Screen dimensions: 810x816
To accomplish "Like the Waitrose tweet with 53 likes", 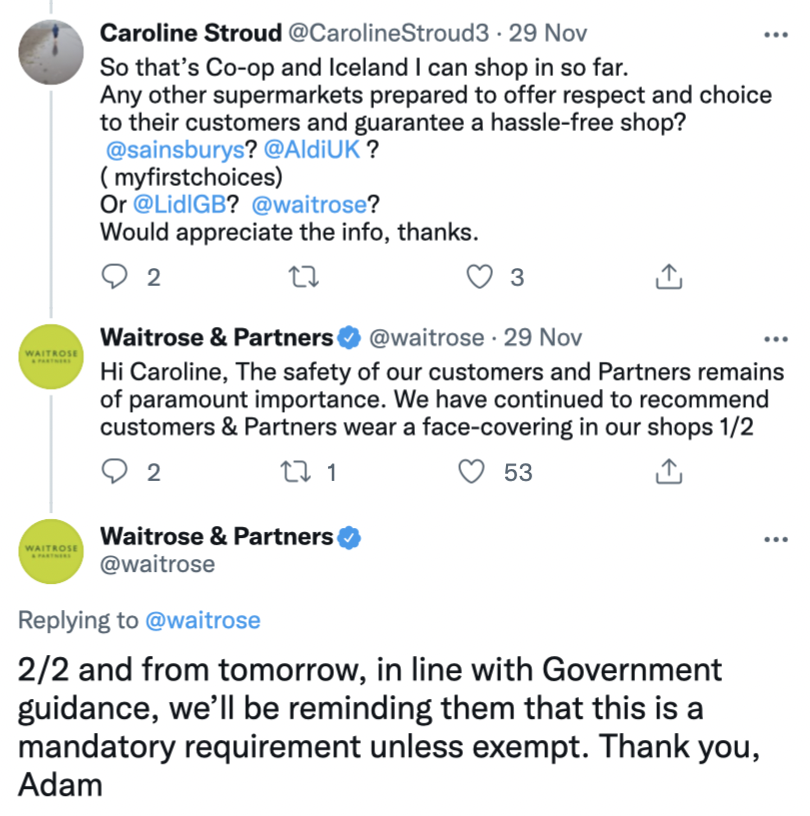I will tap(471, 471).
